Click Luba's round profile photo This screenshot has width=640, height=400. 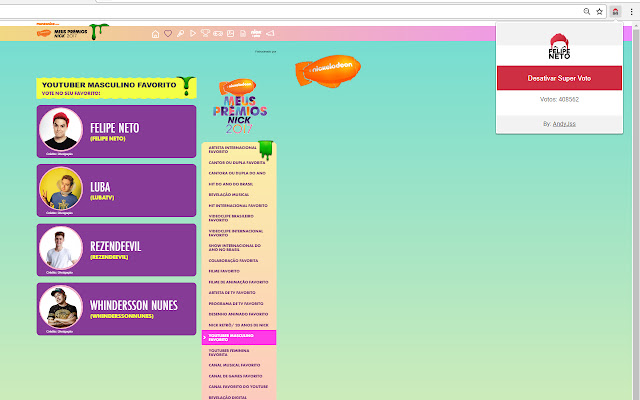pyautogui.click(x=61, y=189)
